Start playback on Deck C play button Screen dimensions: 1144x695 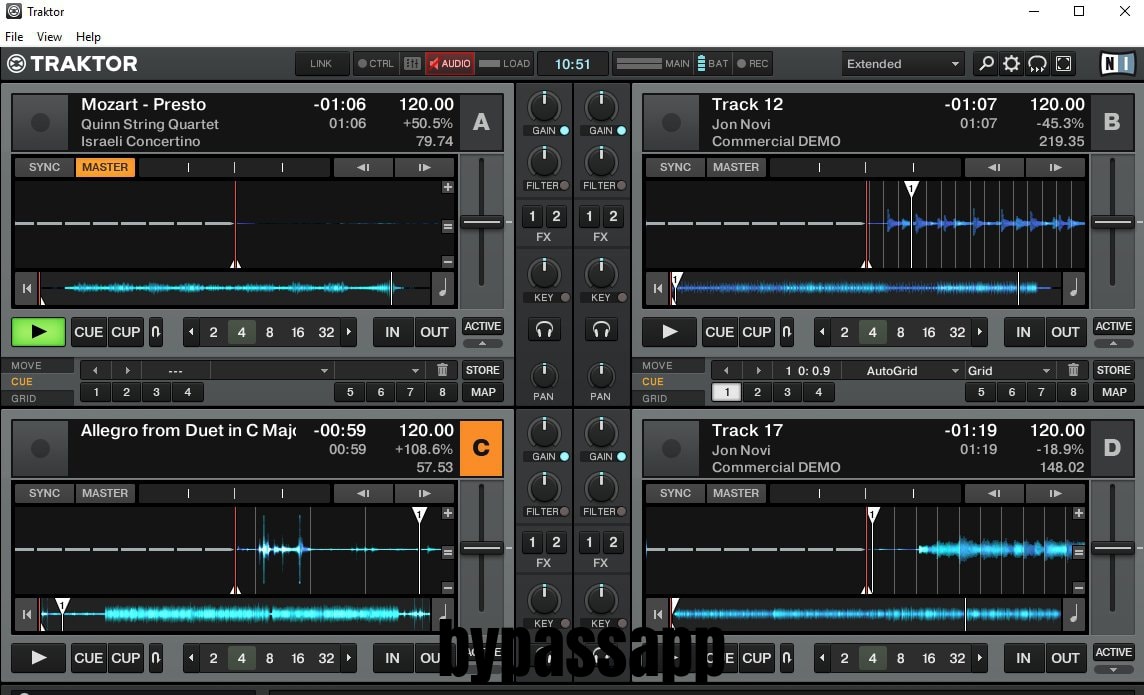point(39,658)
